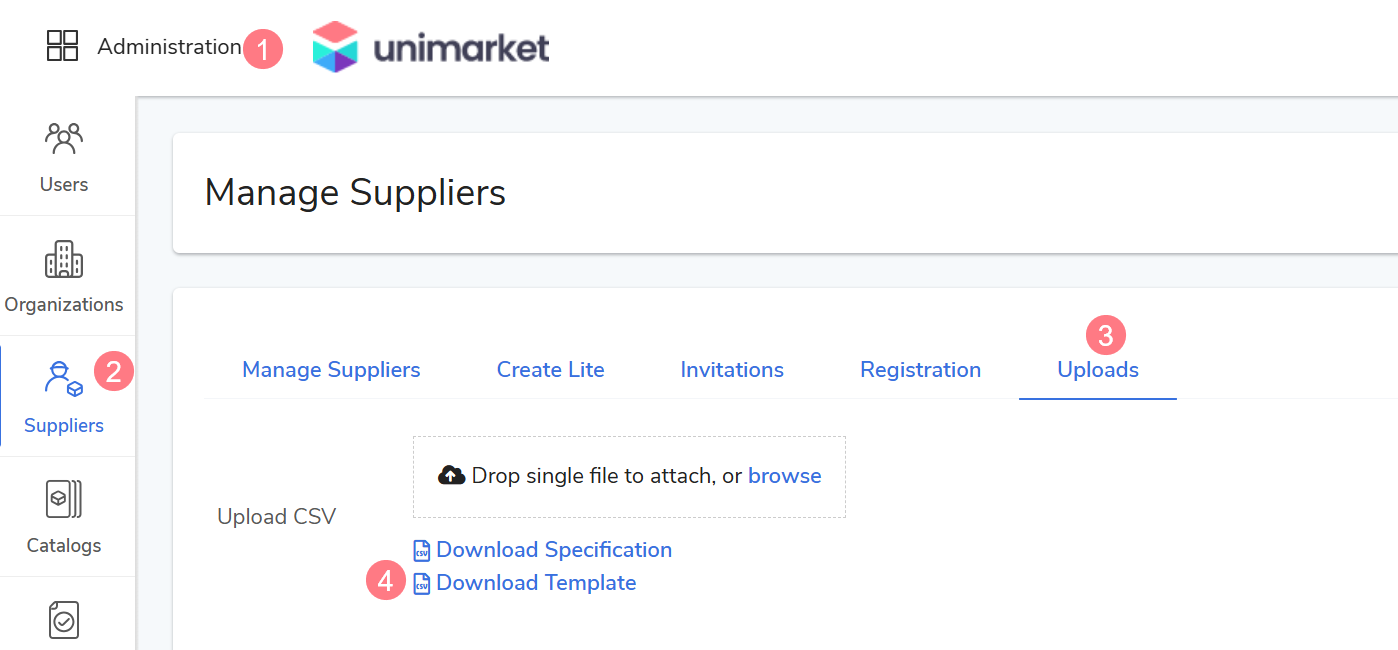Click the cloud upload icon
The height and width of the screenshot is (650, 1398).
452,476
